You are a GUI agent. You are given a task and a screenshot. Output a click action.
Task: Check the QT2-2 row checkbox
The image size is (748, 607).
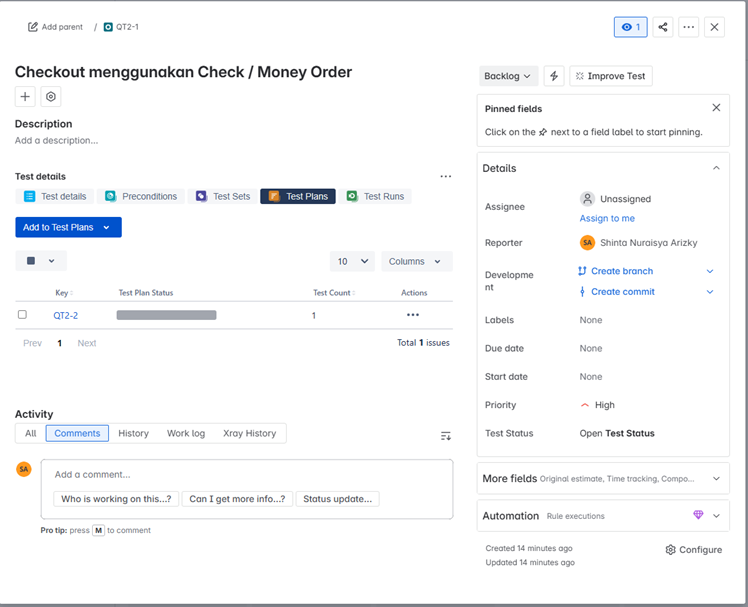pos(23,315)
